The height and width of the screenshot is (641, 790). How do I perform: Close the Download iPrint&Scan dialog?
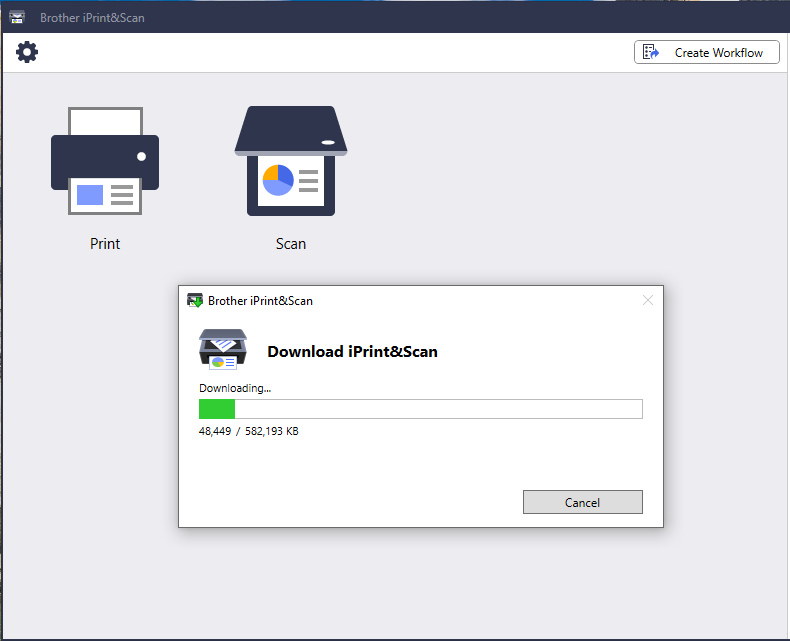coord(648,300)
